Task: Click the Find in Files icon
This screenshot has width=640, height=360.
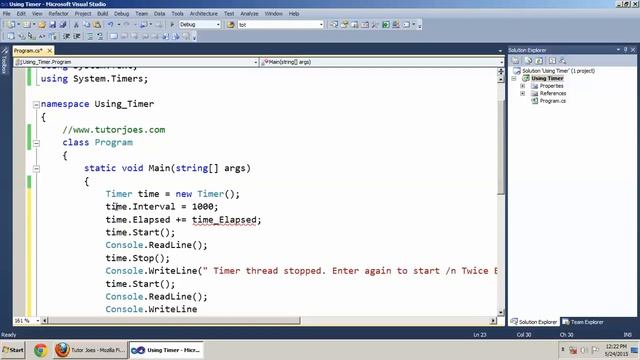Action: click(x=231, y=25)
